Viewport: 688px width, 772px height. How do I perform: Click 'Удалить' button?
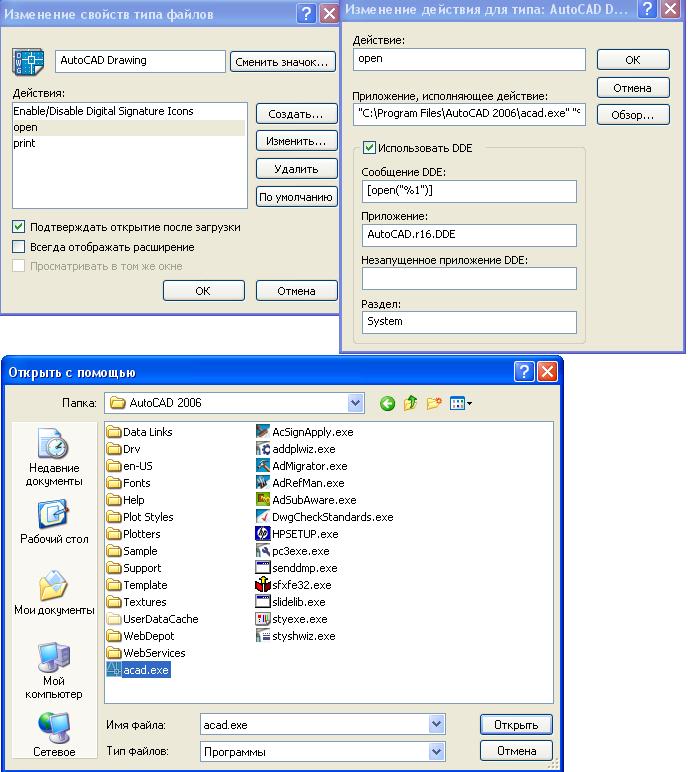coord(296,169)
